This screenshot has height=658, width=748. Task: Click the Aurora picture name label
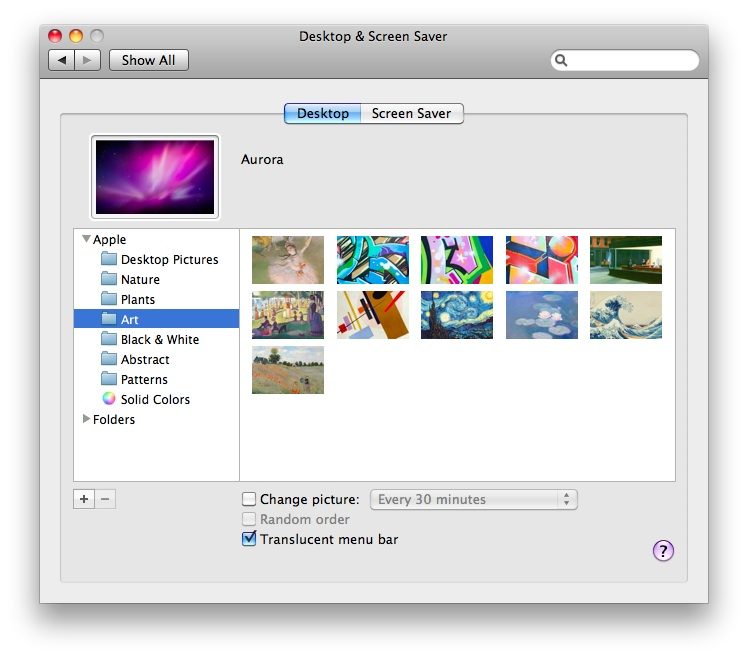[262, 159]
